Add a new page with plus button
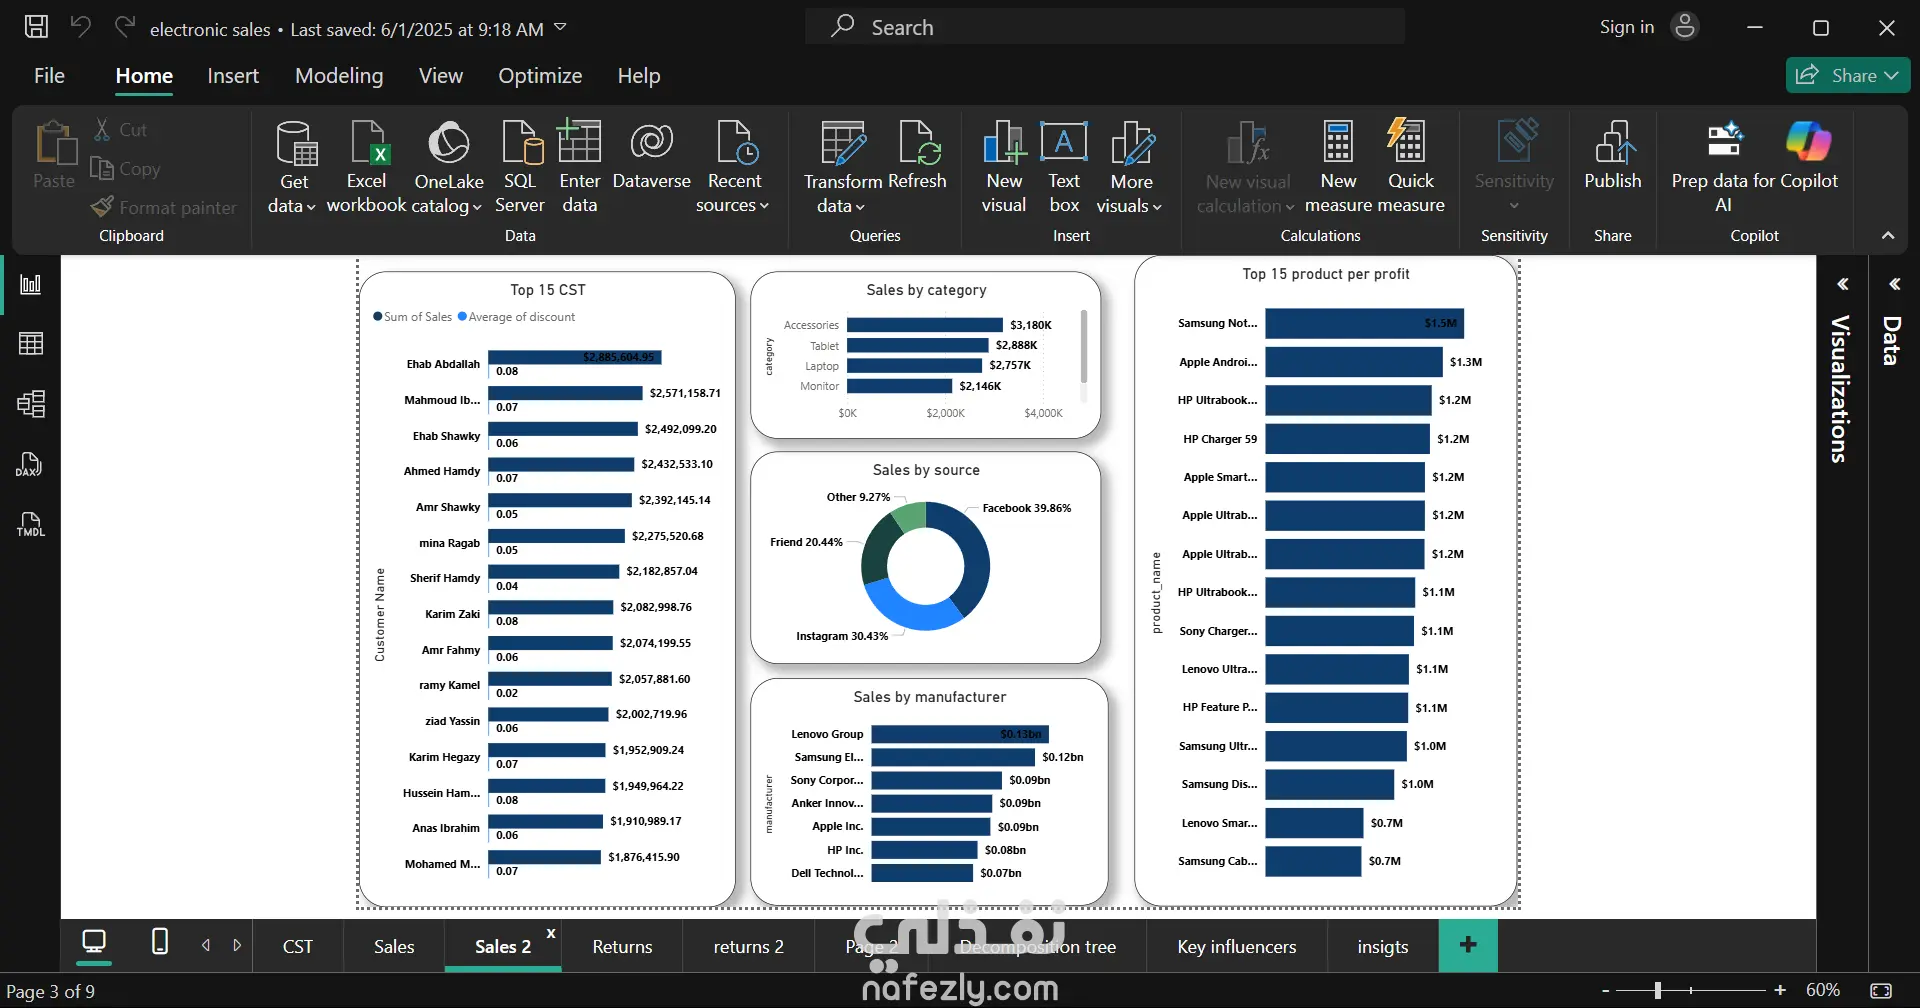Viewport: 1920px width, 1008px height. 1468,945
